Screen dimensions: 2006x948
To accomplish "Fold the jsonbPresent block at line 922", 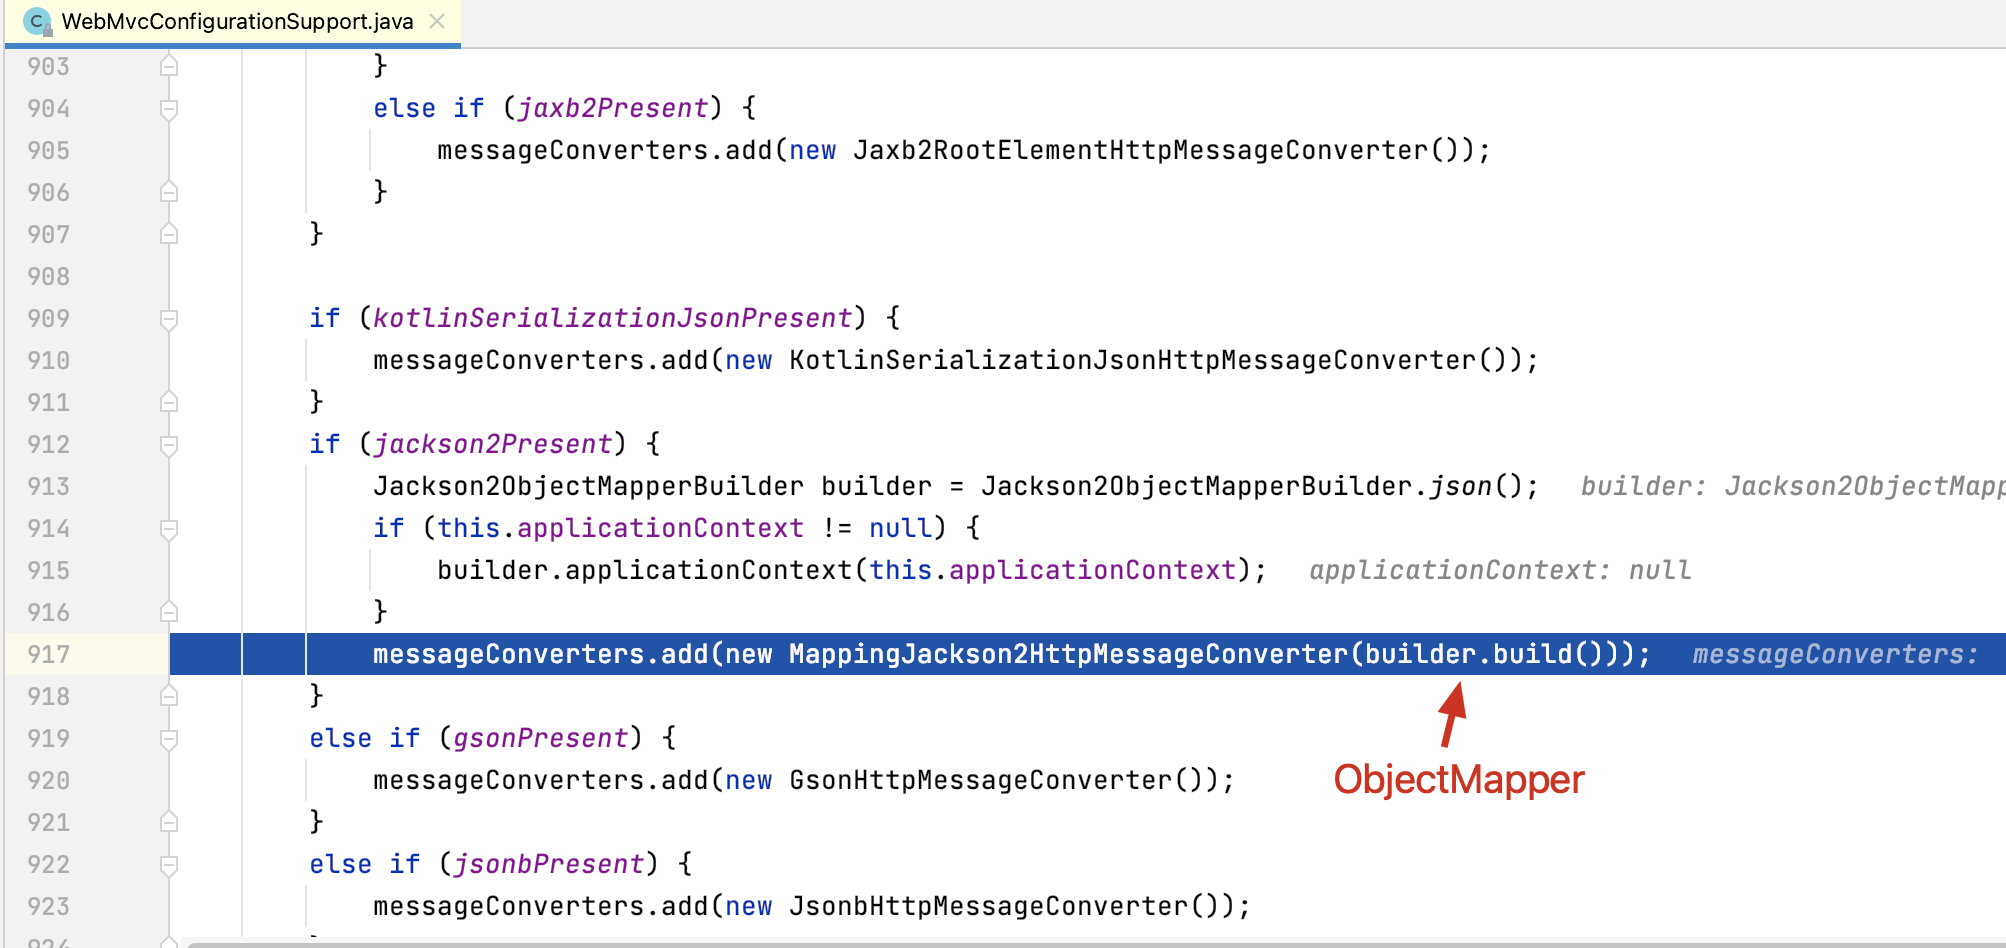I will click(169, 864).
